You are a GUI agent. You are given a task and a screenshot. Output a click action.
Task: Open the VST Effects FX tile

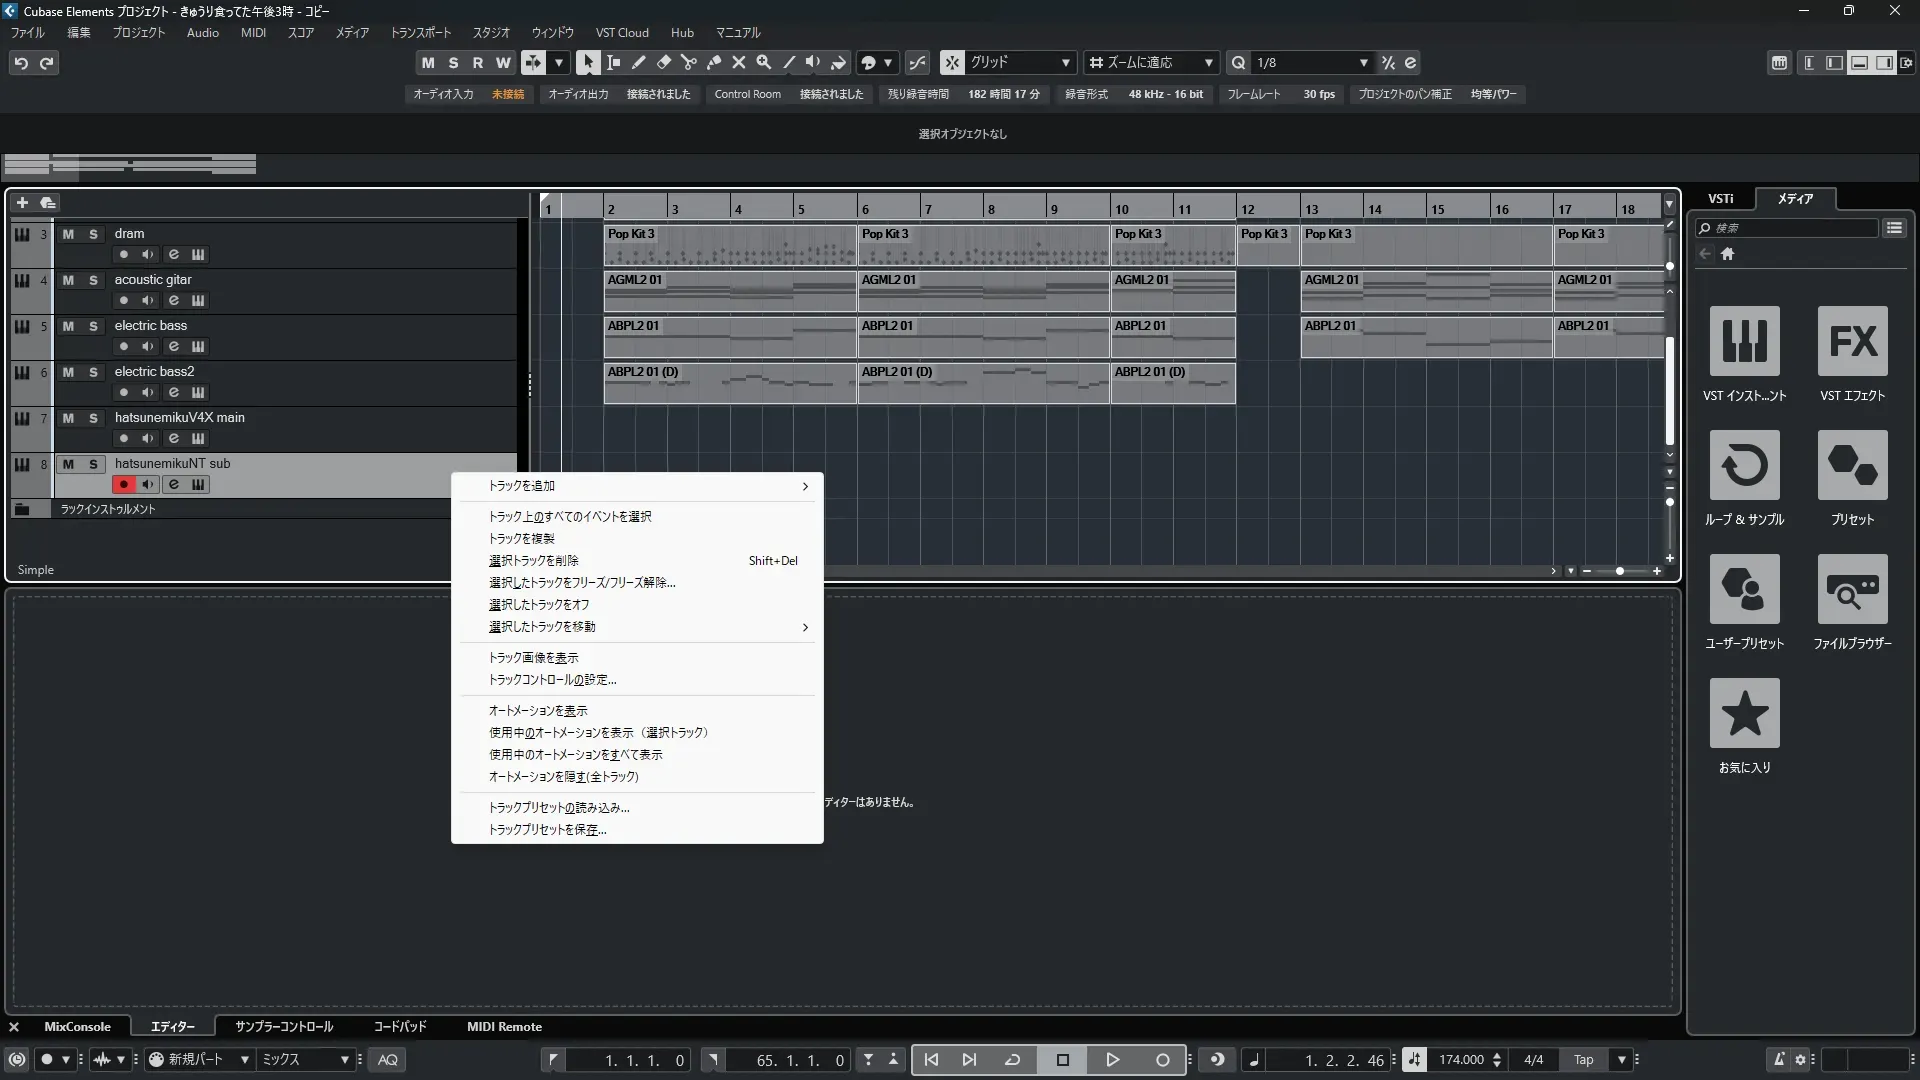pos(1852,342)
